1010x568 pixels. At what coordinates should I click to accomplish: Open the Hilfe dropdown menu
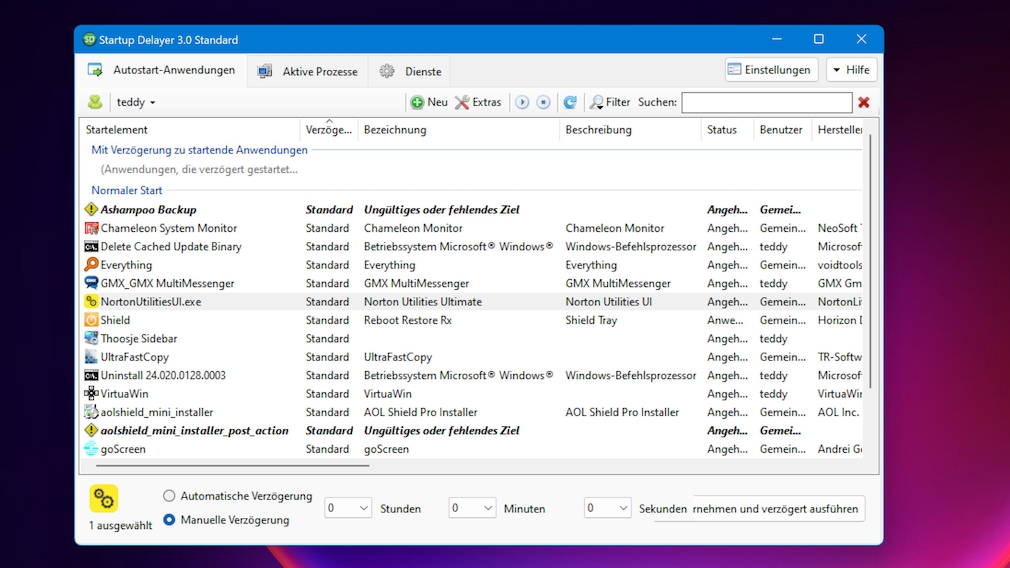(x=851, y=70)
